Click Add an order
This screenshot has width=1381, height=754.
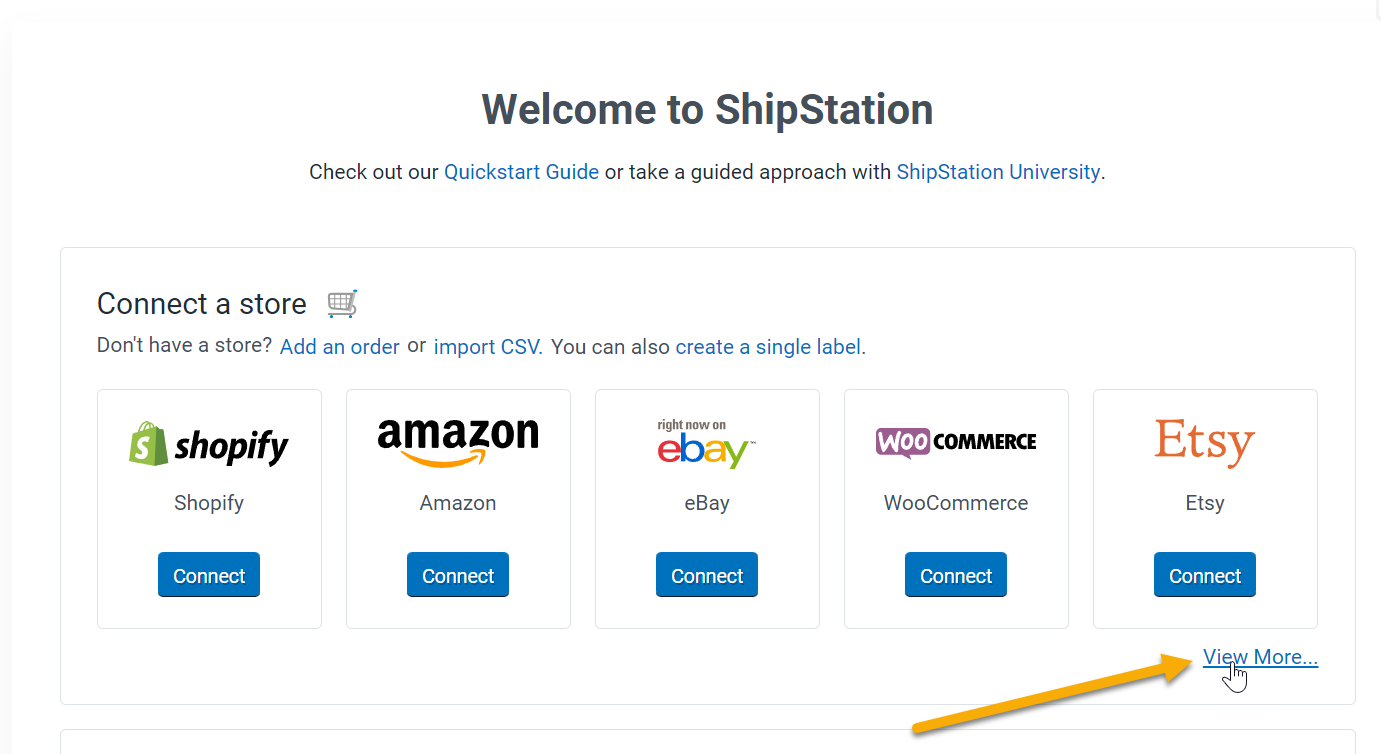(x=339, y=346)
